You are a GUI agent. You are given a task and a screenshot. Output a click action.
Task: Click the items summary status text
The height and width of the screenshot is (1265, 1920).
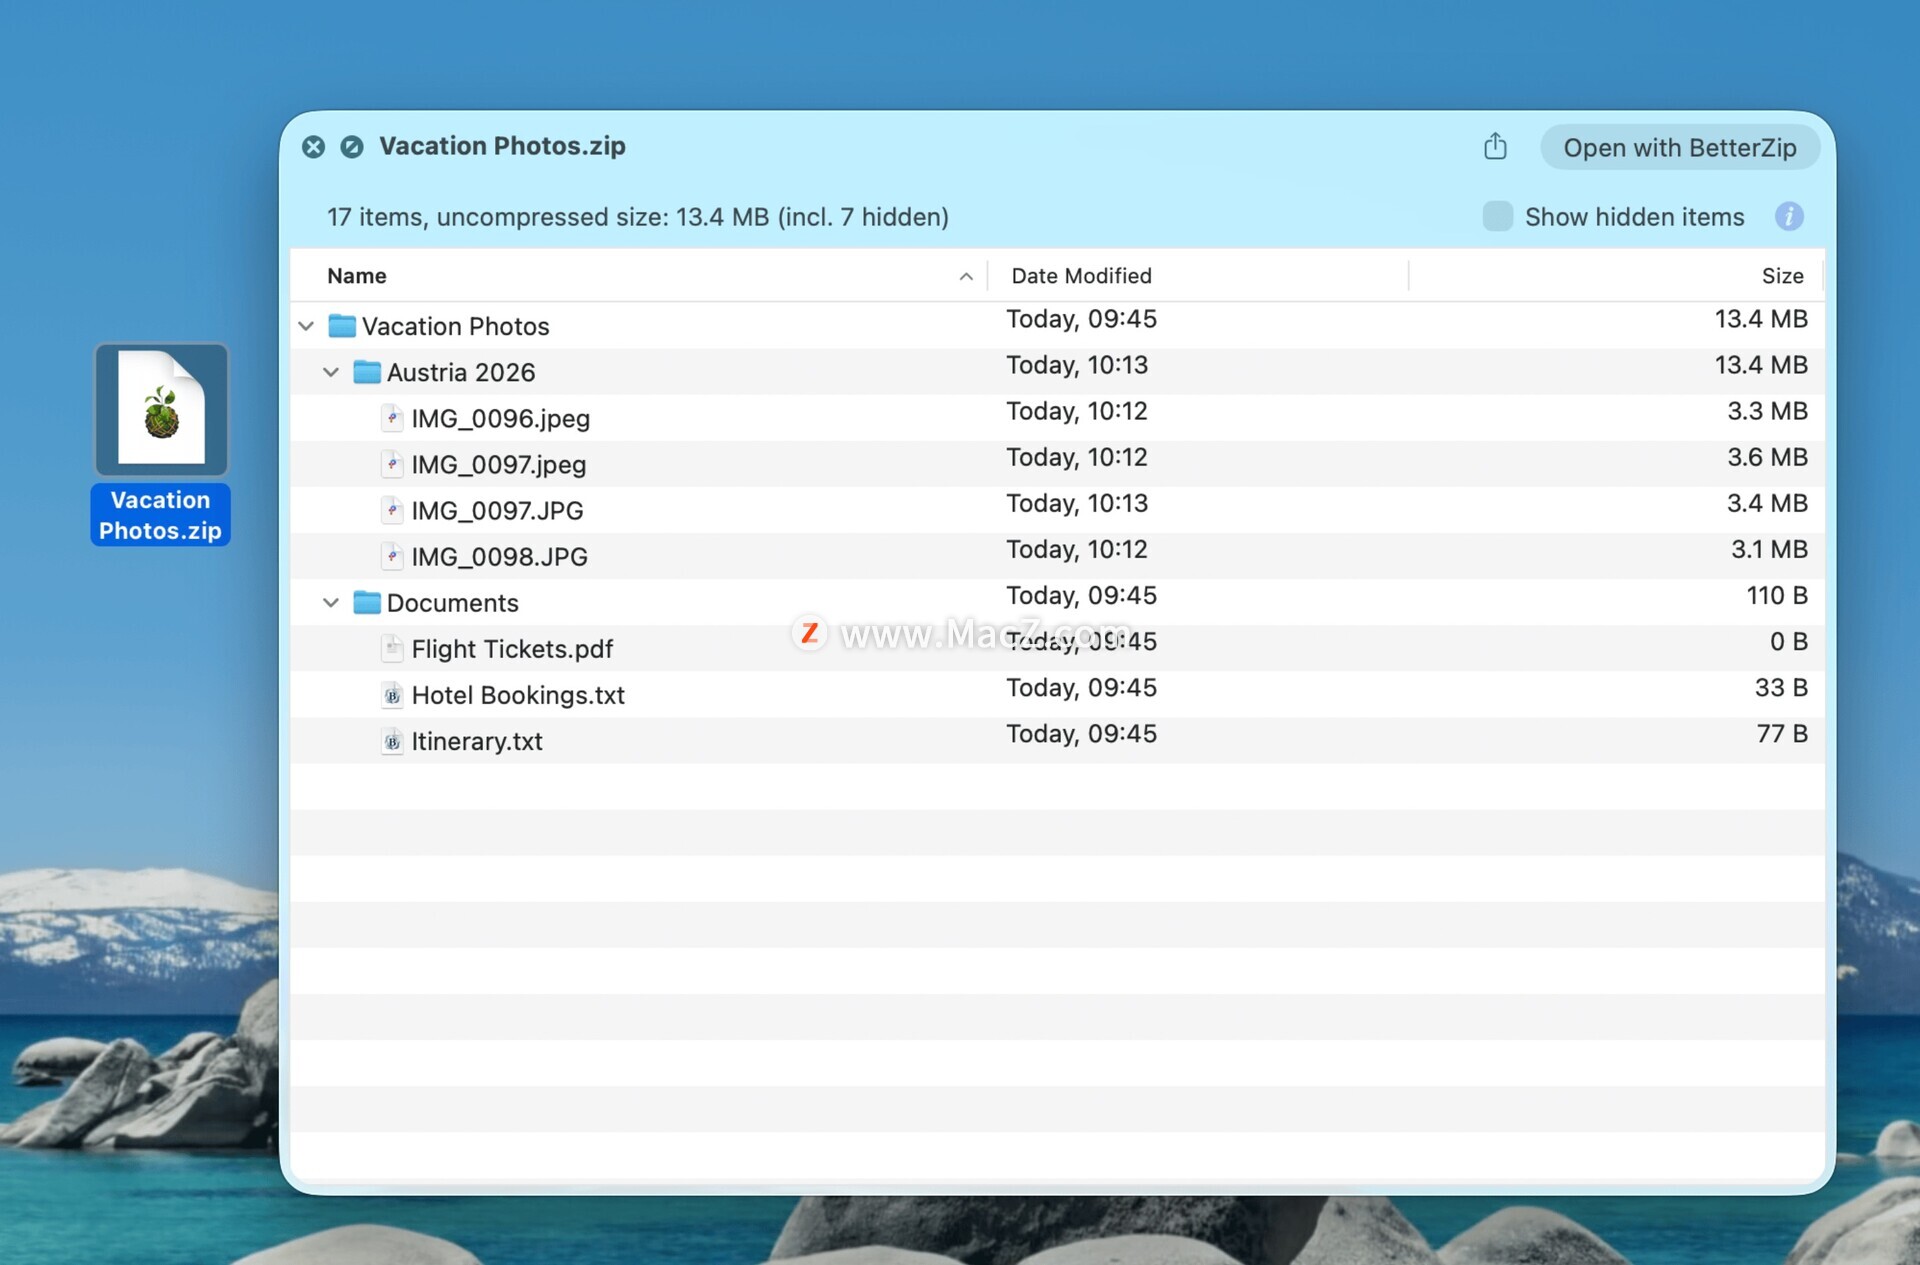click(638, 217)
